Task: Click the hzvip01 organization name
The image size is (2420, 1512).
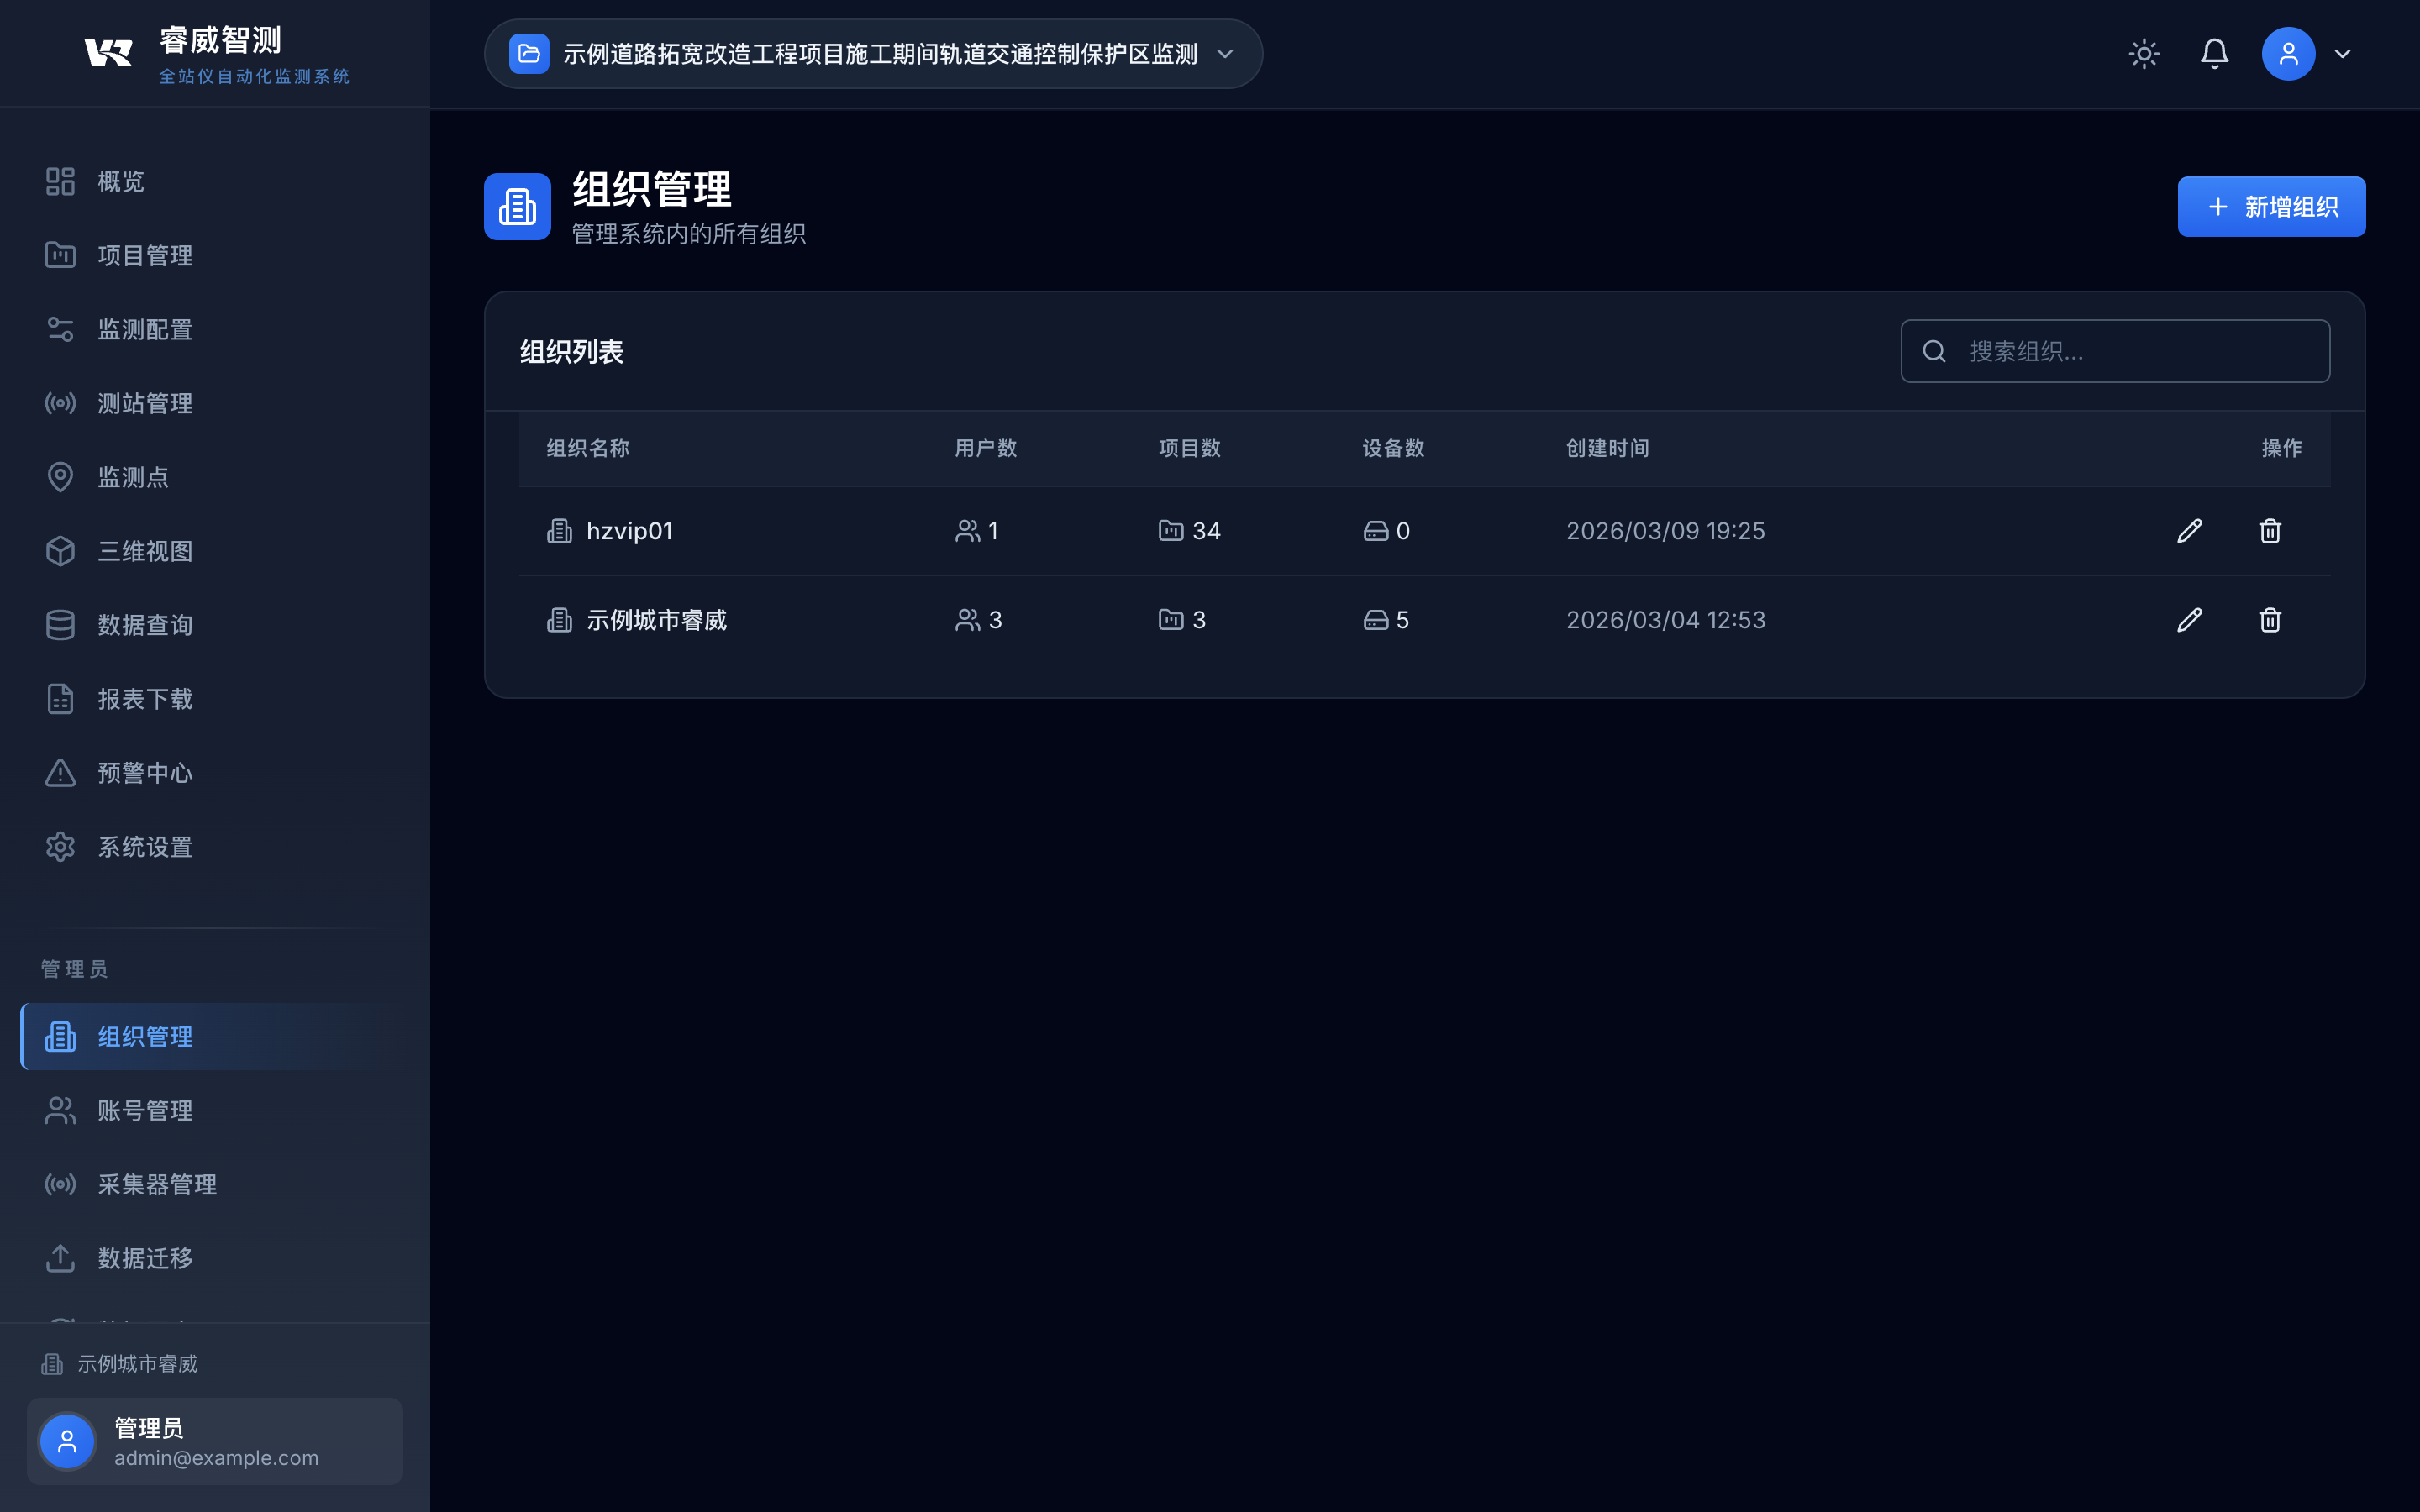Action: (629, 531)
